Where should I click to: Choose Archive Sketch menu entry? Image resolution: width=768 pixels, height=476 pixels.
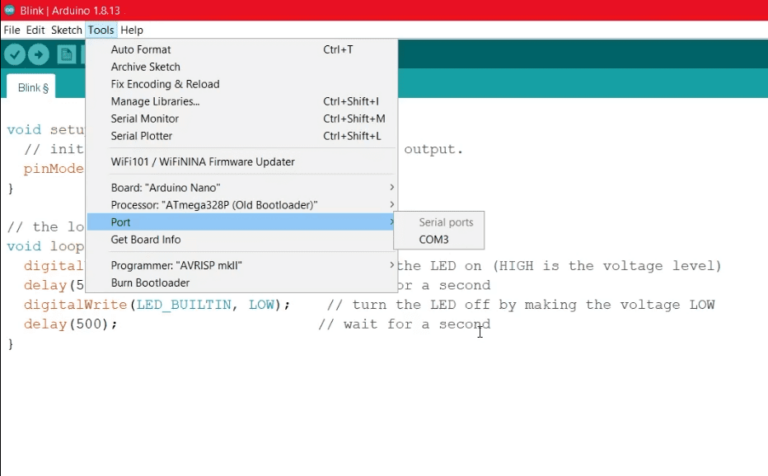tap(242, 67)
